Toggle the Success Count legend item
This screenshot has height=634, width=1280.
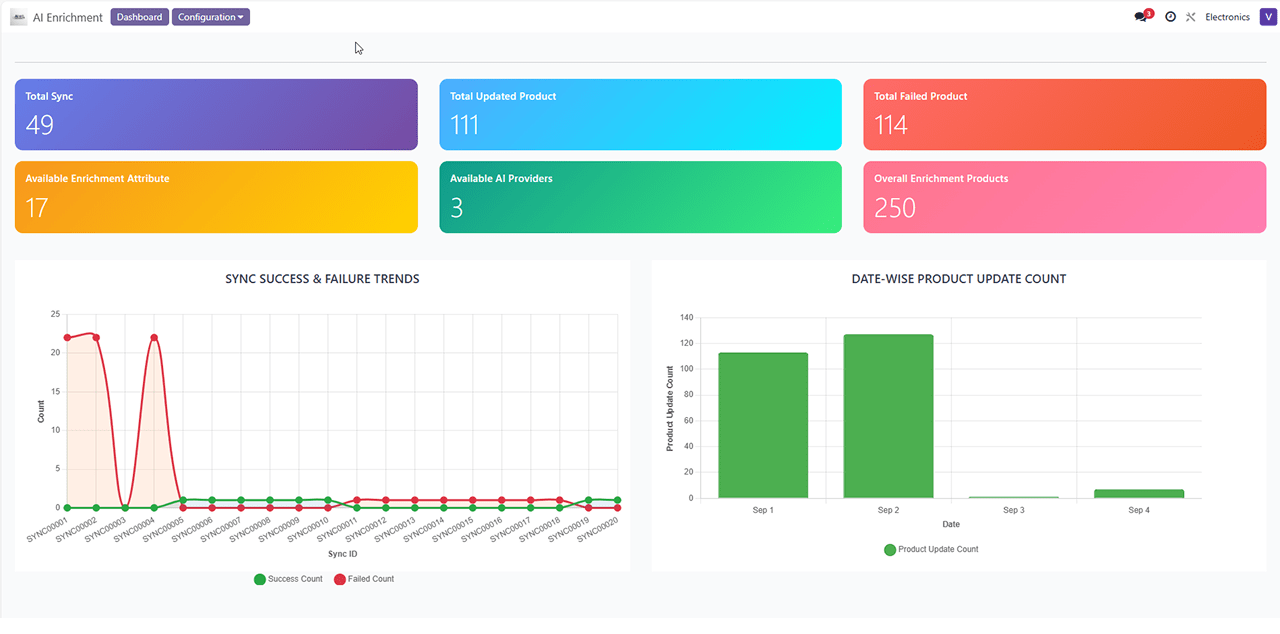(x=289, y=579)
